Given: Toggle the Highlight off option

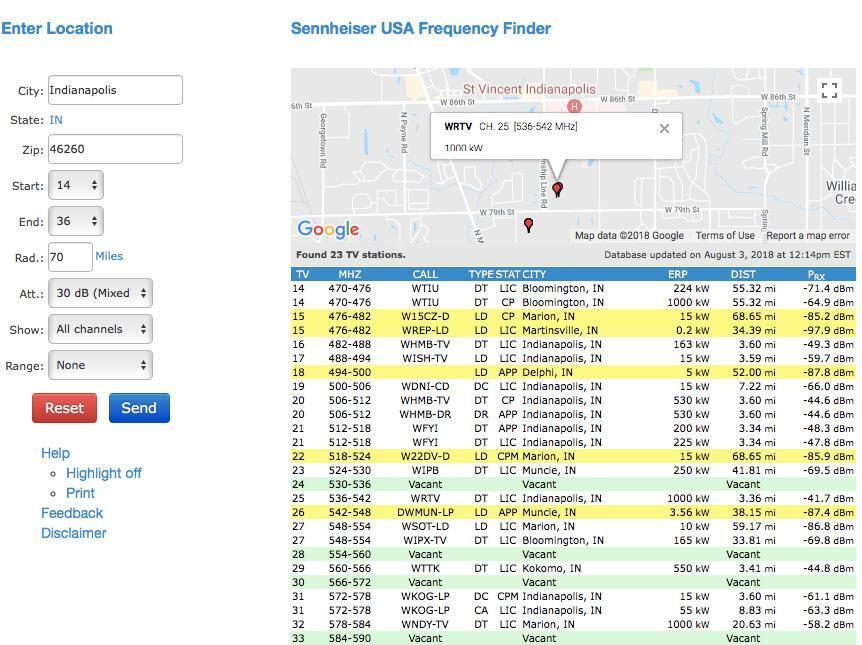Looking at the screenshot, I should pyautogui.click(x=104, y=473).
